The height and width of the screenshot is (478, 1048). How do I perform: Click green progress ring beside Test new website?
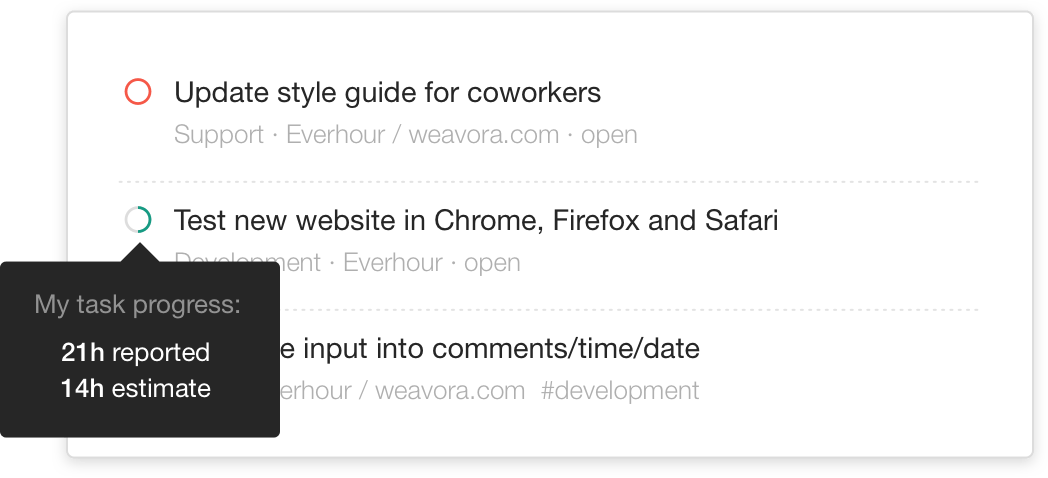138,220
